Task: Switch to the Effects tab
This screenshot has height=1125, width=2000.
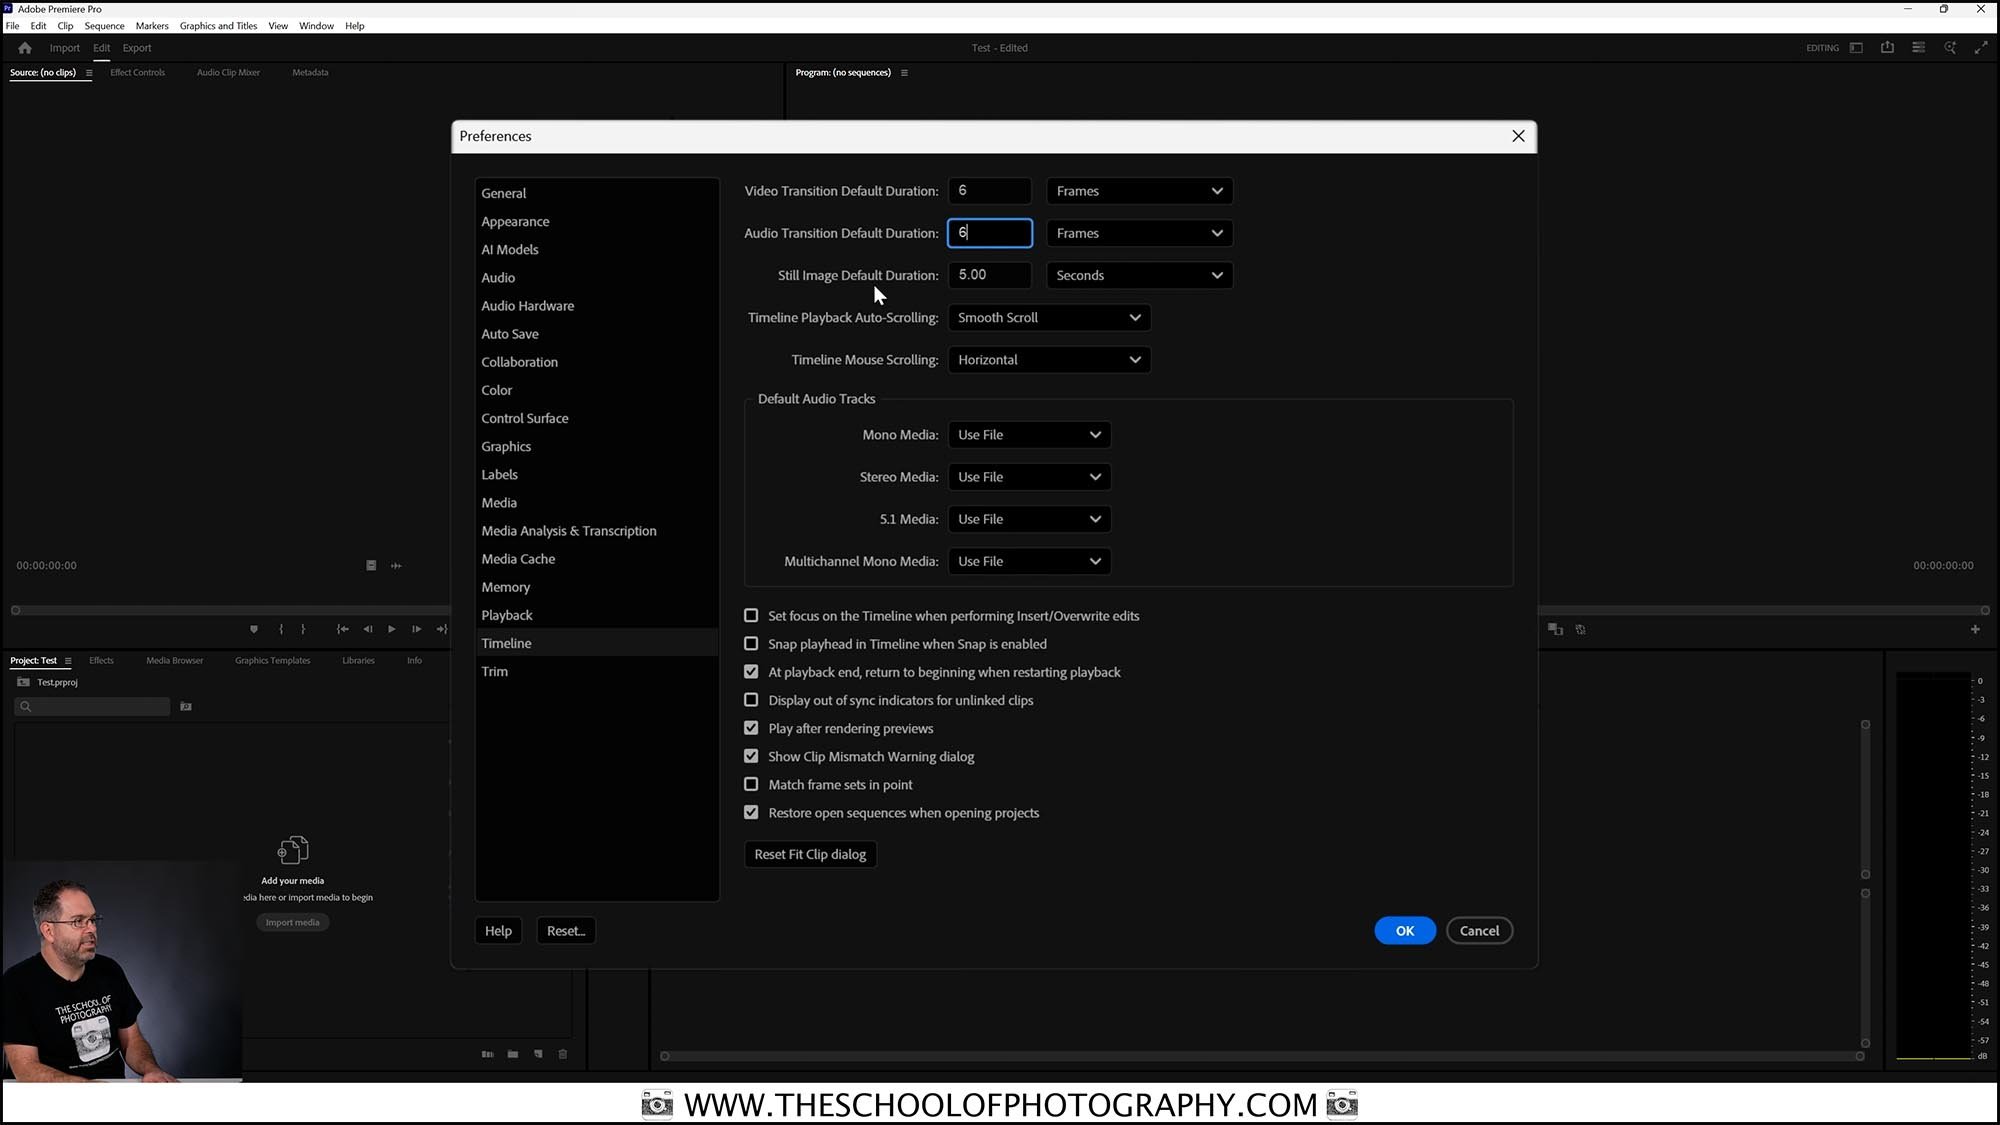Action: (x=100, y=660)
